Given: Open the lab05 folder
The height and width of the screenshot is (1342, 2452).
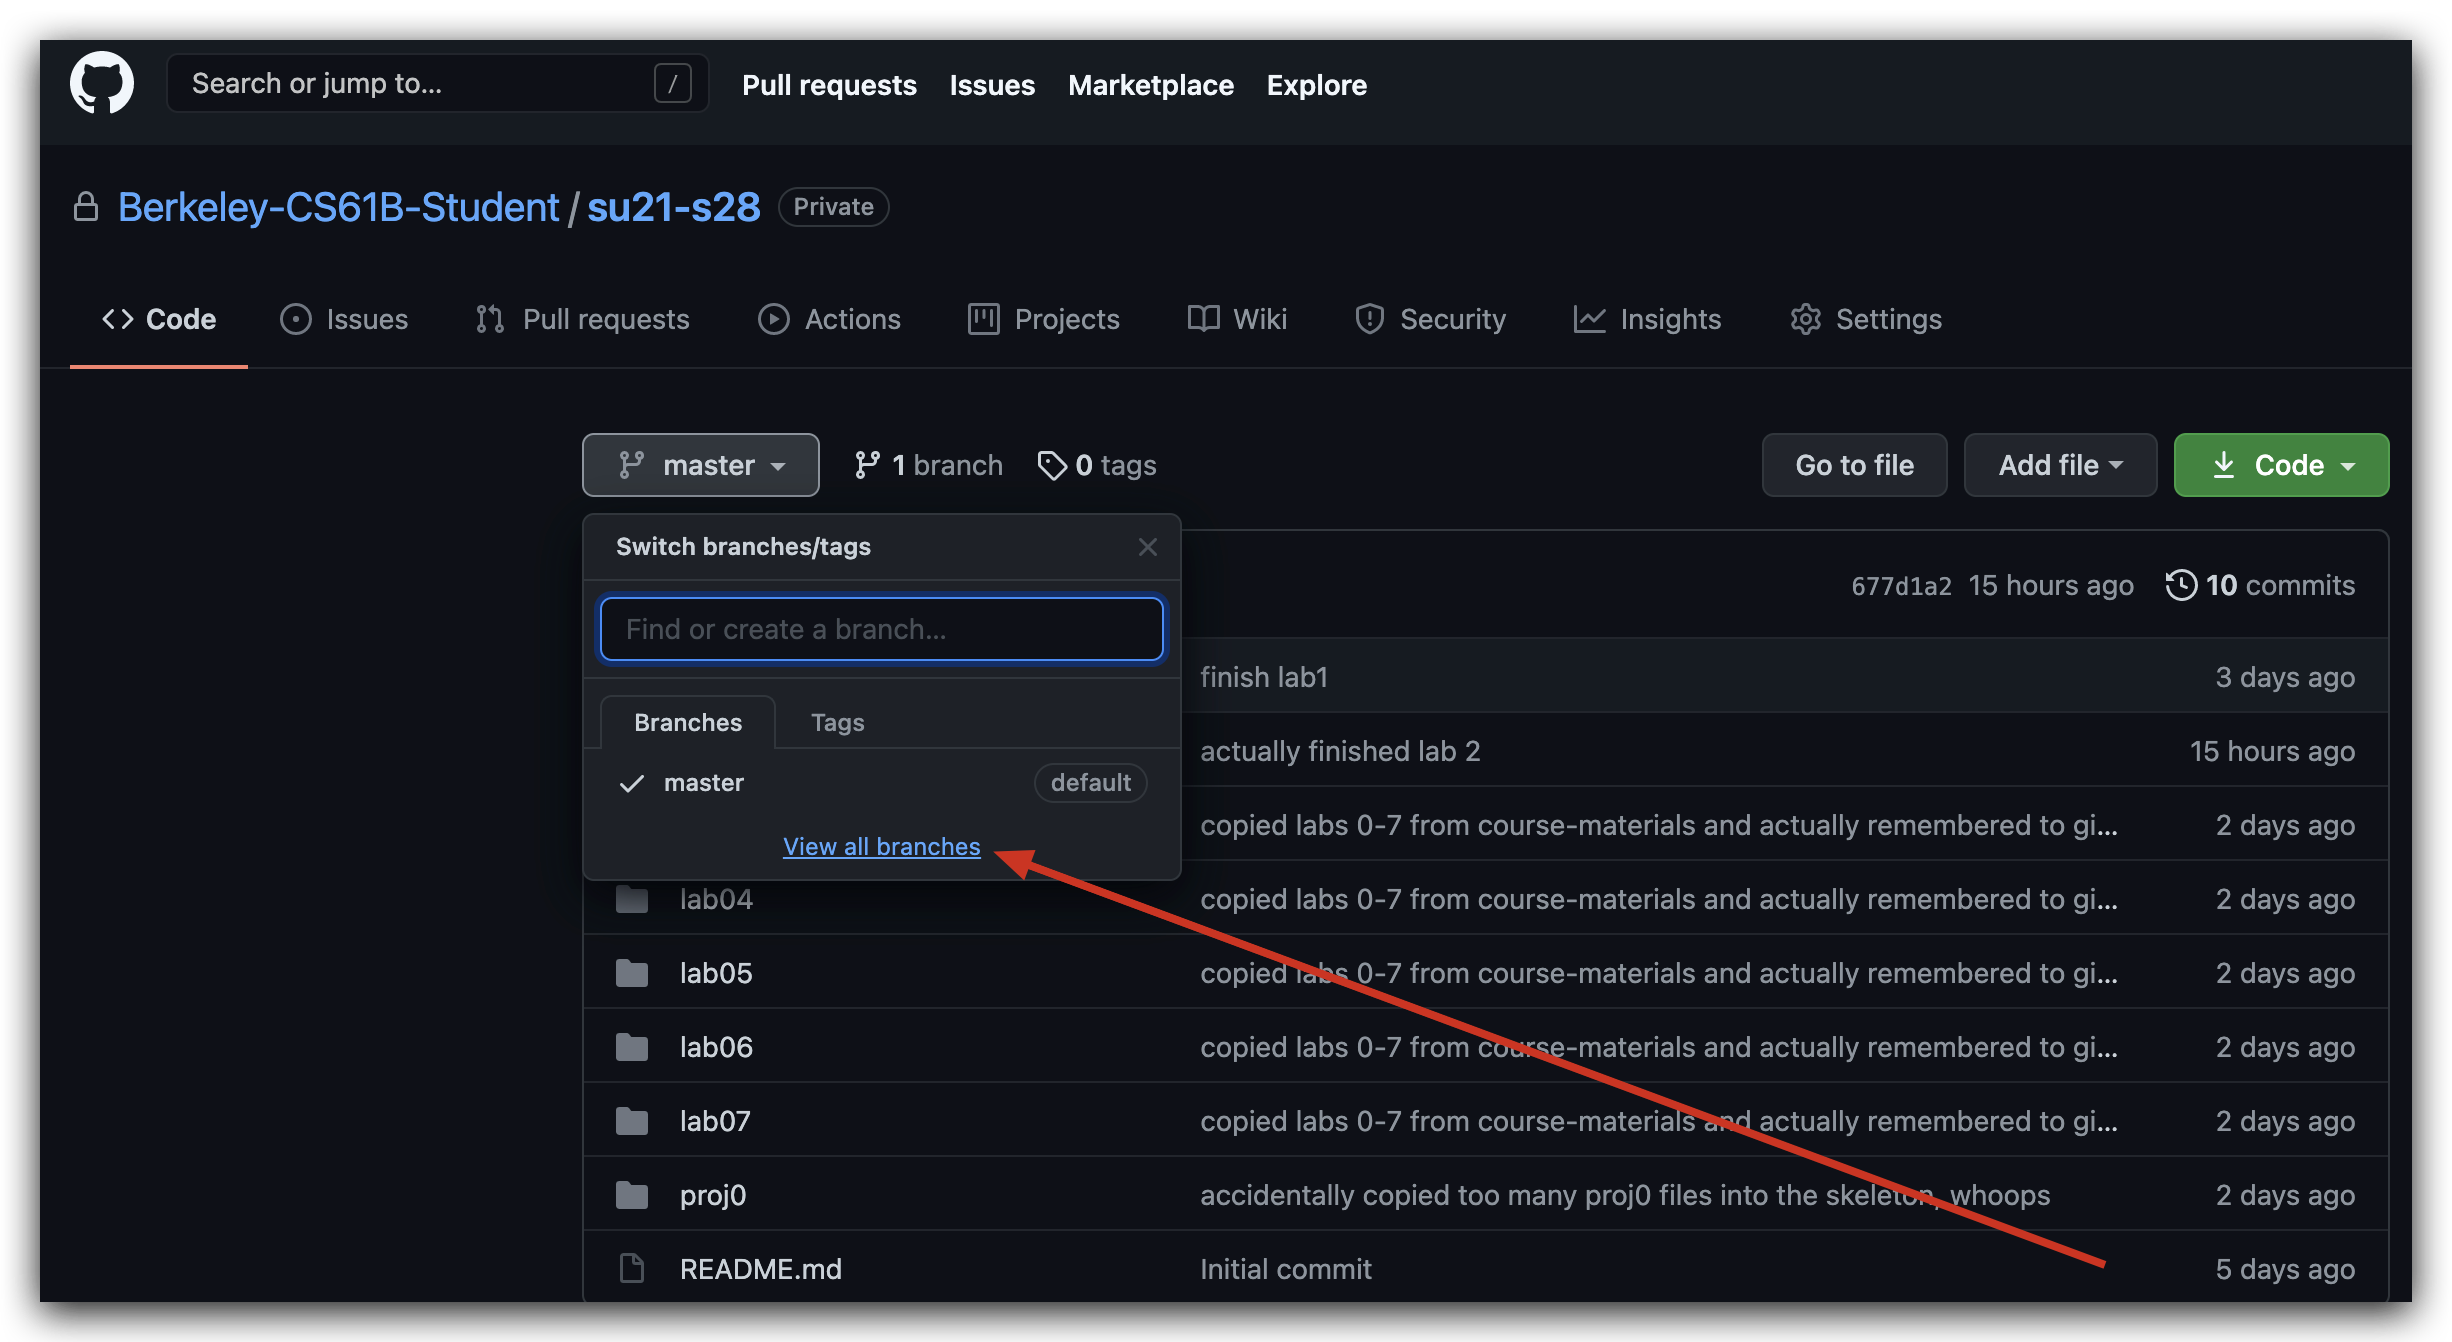Looking at the screenshot, I should 716,973.
